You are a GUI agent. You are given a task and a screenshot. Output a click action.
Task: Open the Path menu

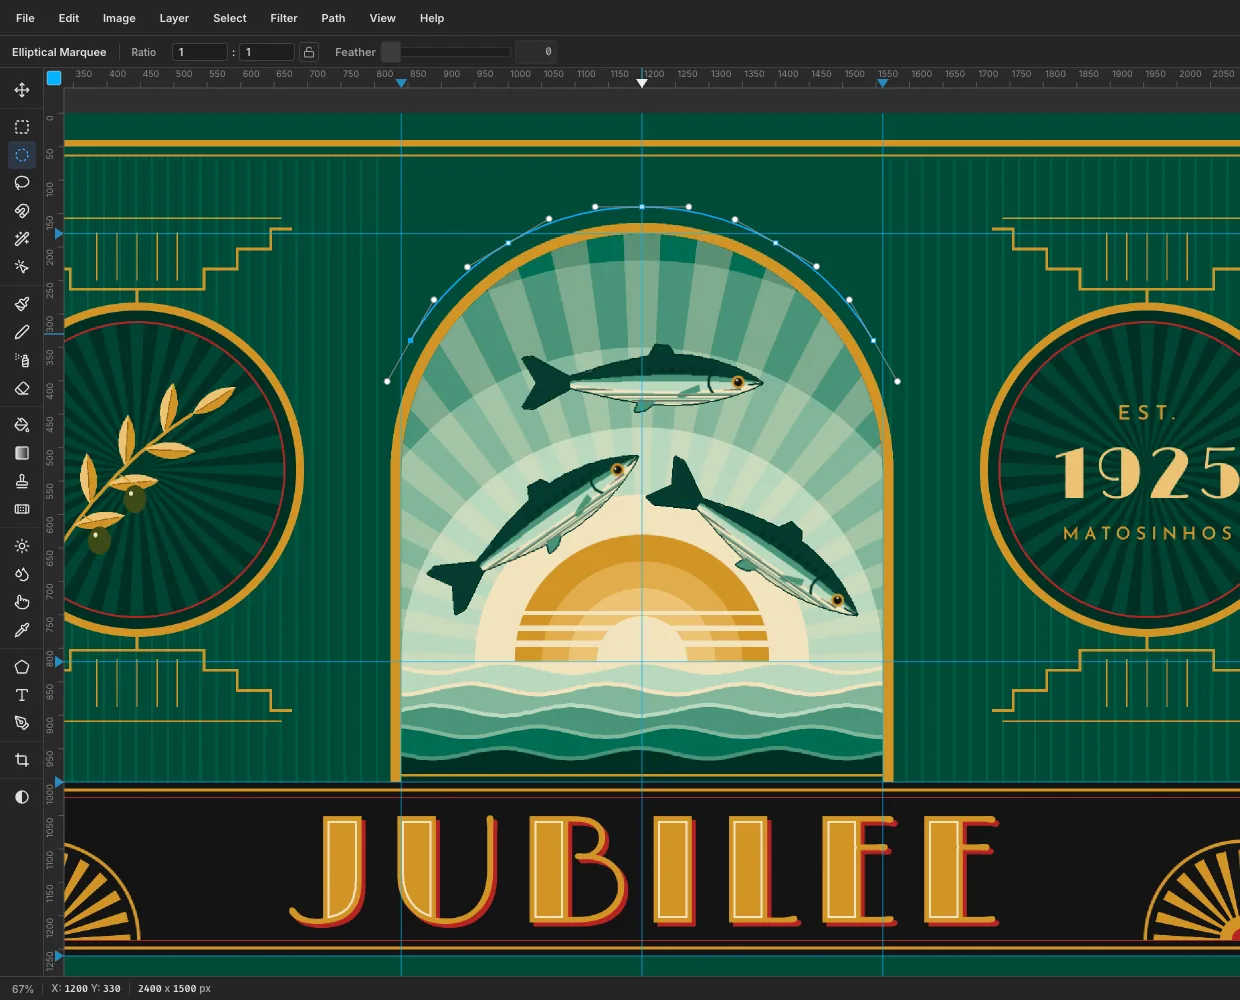(333, 18)
